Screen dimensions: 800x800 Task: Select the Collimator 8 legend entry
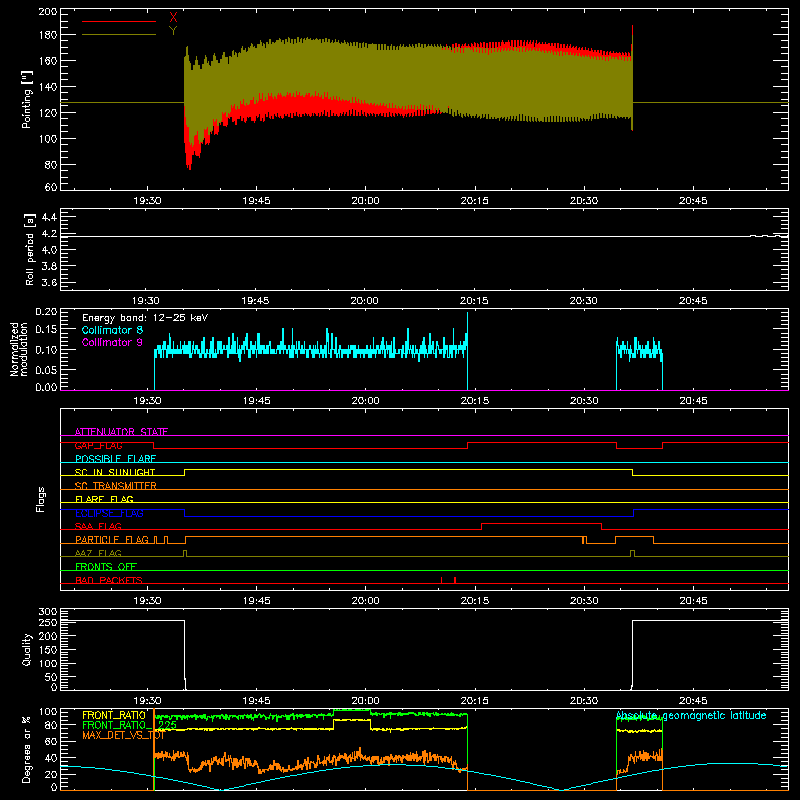tap(112, 330)
